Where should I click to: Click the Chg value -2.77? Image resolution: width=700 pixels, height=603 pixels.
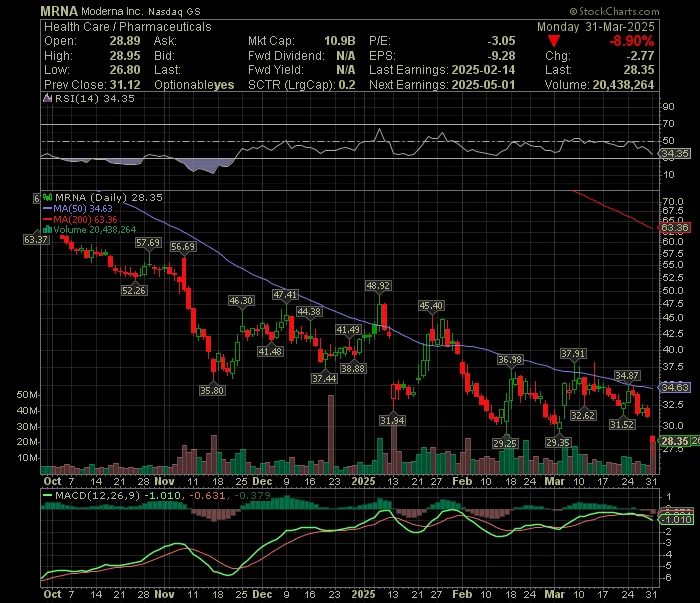[640, 56]
